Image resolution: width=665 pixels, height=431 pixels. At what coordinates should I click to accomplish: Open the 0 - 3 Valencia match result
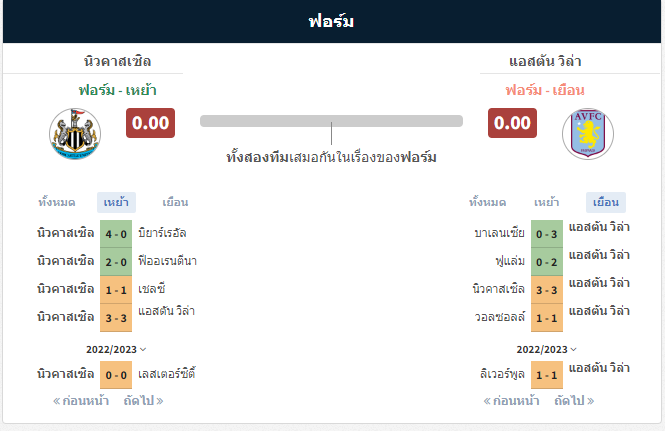coord(547,234)
